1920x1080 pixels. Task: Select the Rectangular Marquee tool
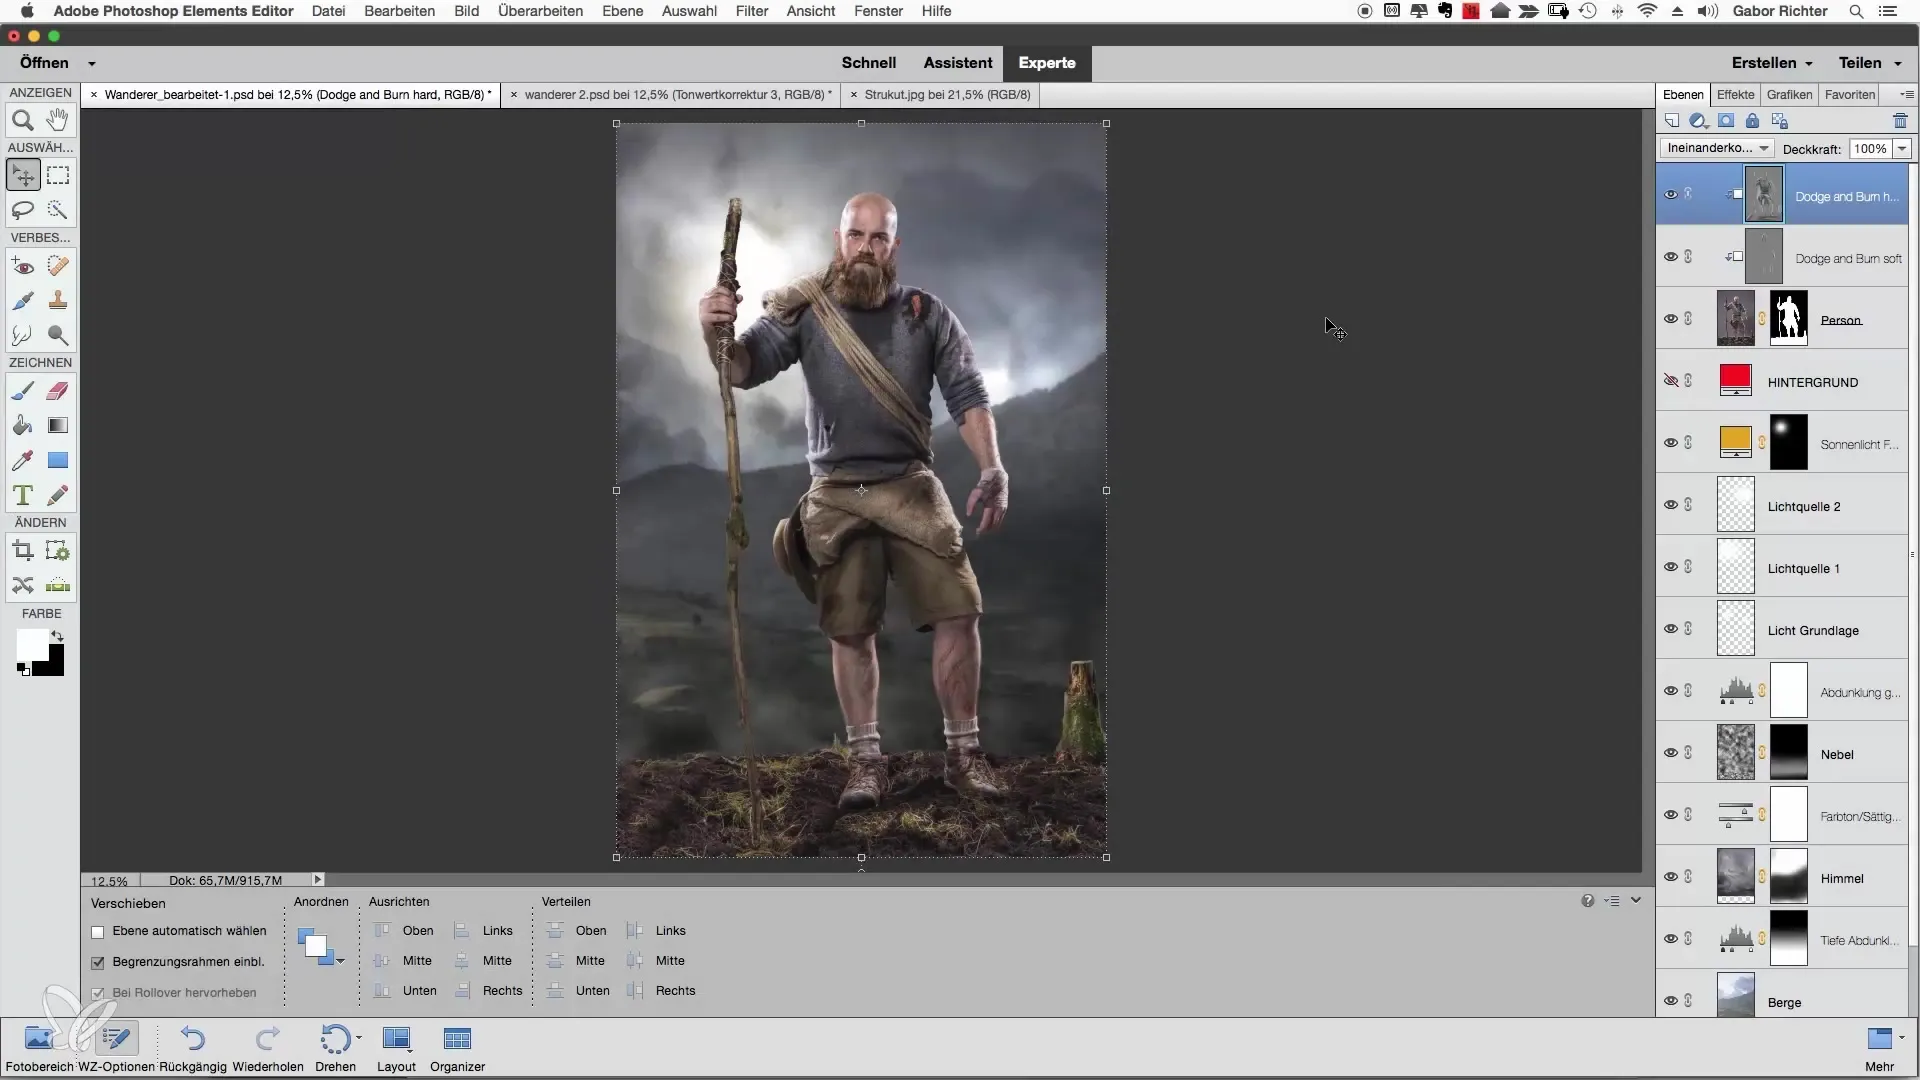(58, 175)
